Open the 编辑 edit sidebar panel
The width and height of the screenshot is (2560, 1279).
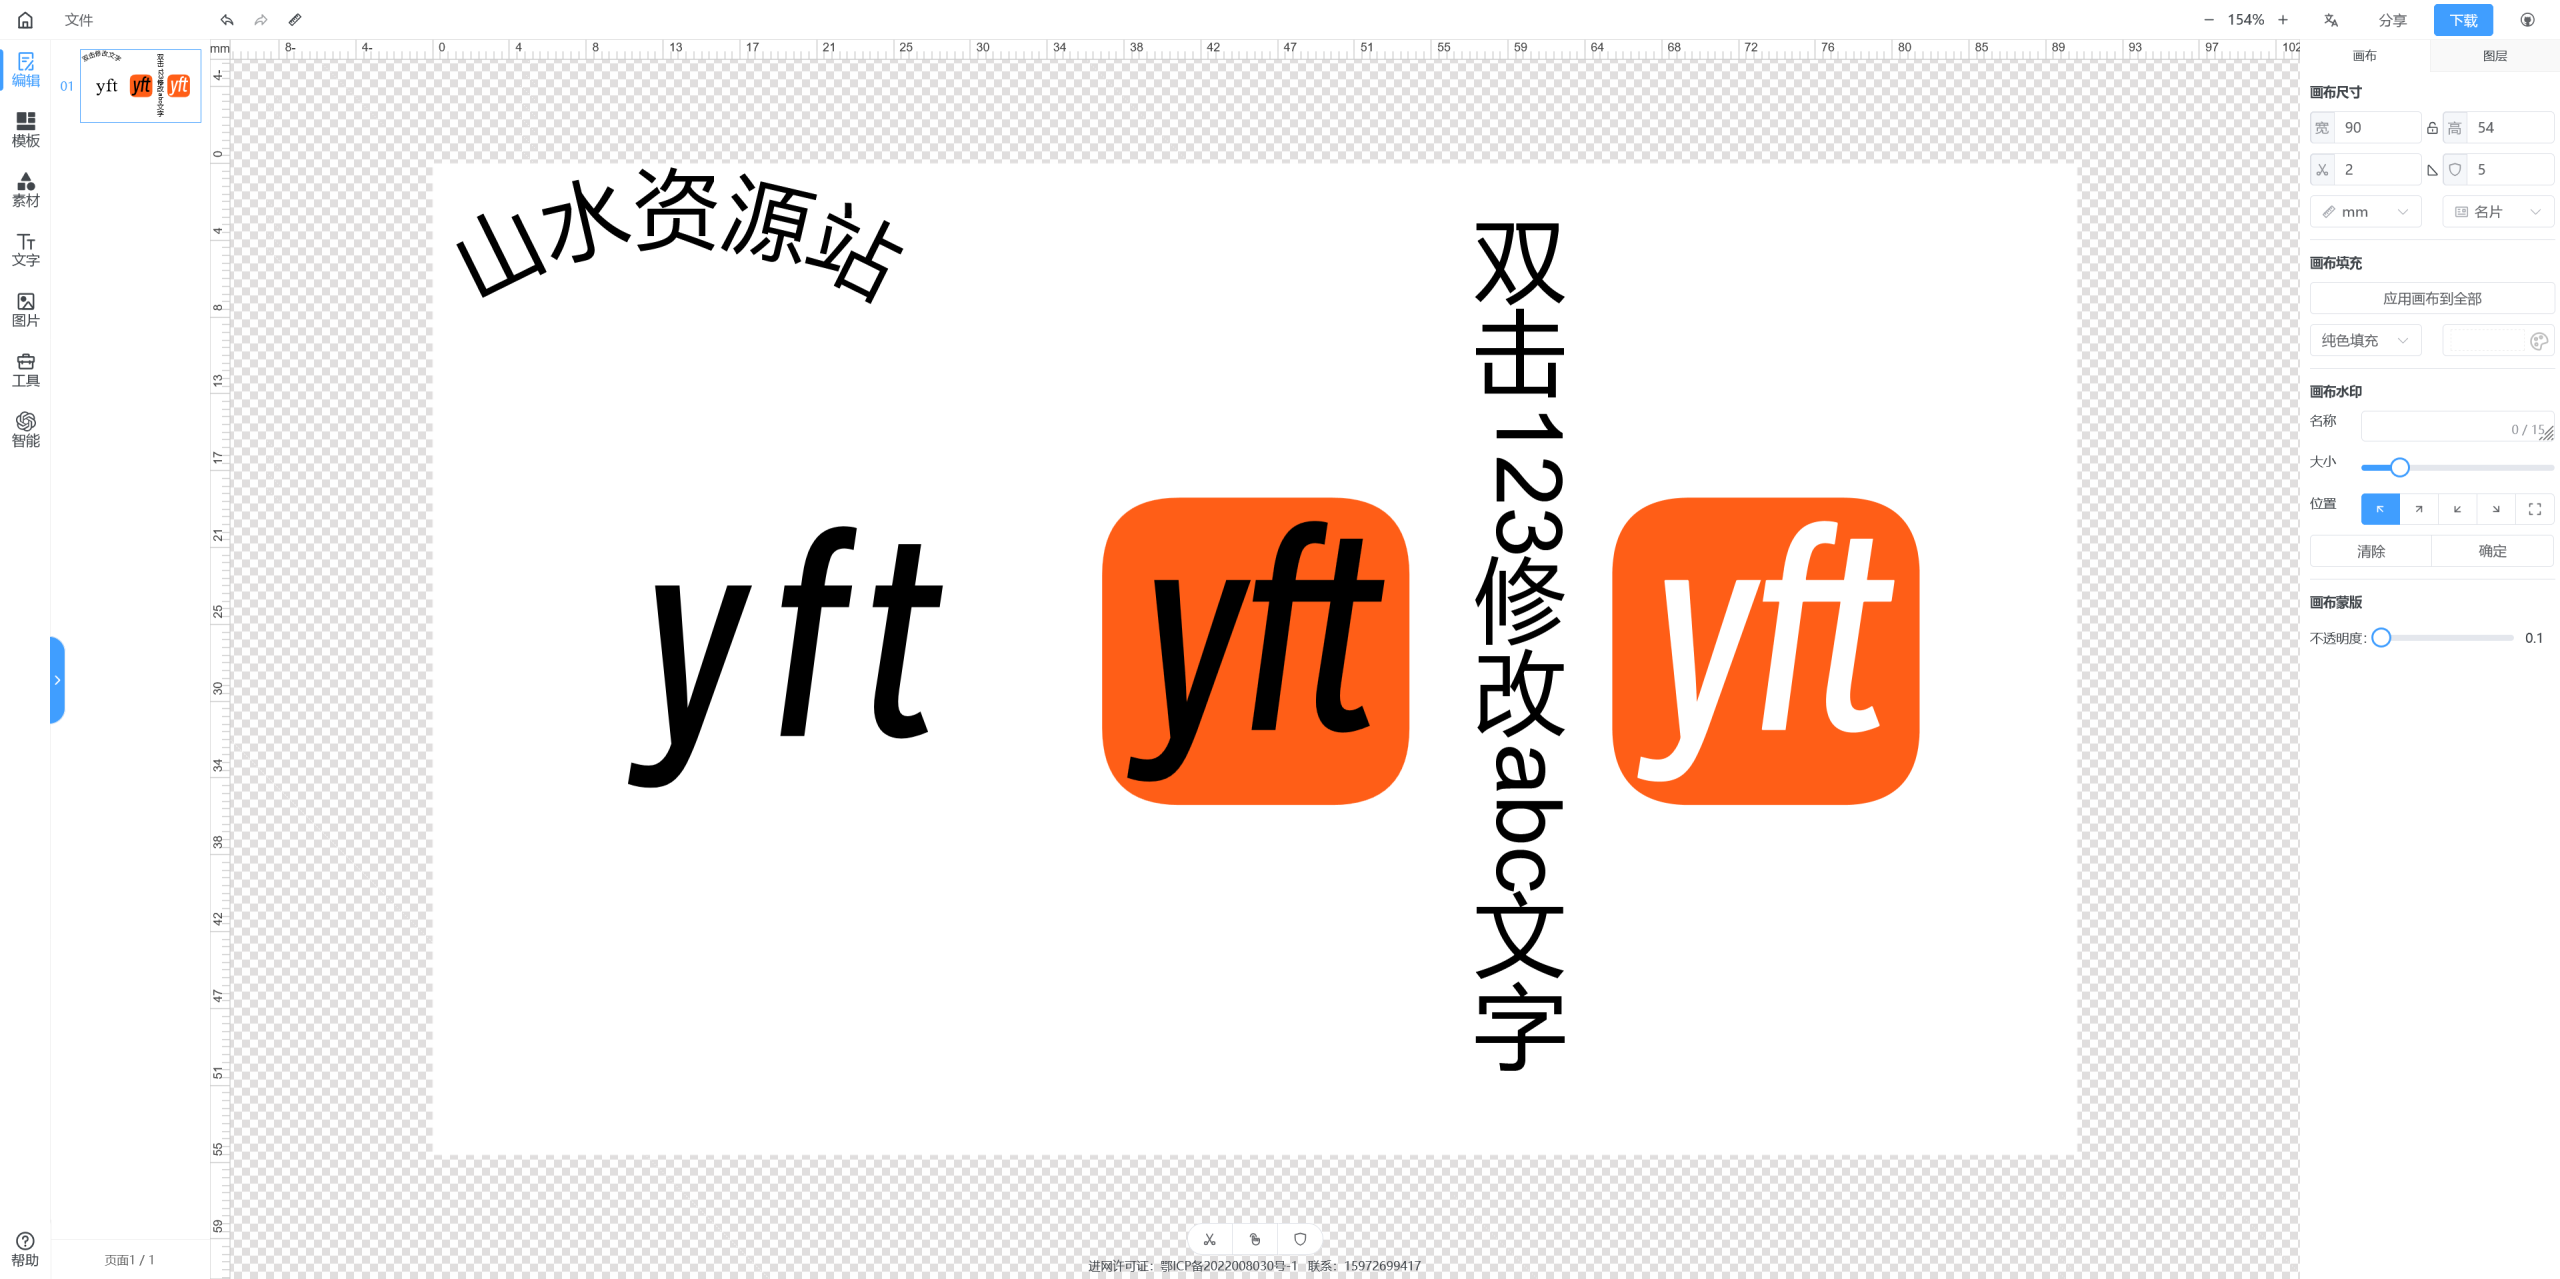tap(26, 70)
